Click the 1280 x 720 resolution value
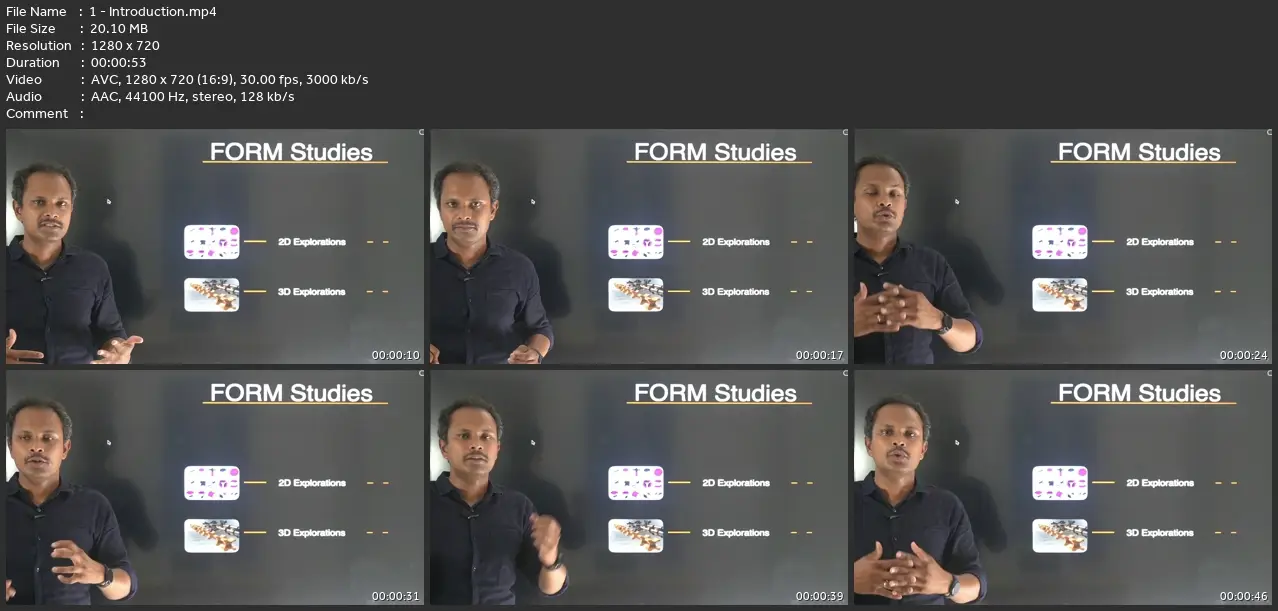Viewport: 1278px width, 611px height. tap(125, 45)
